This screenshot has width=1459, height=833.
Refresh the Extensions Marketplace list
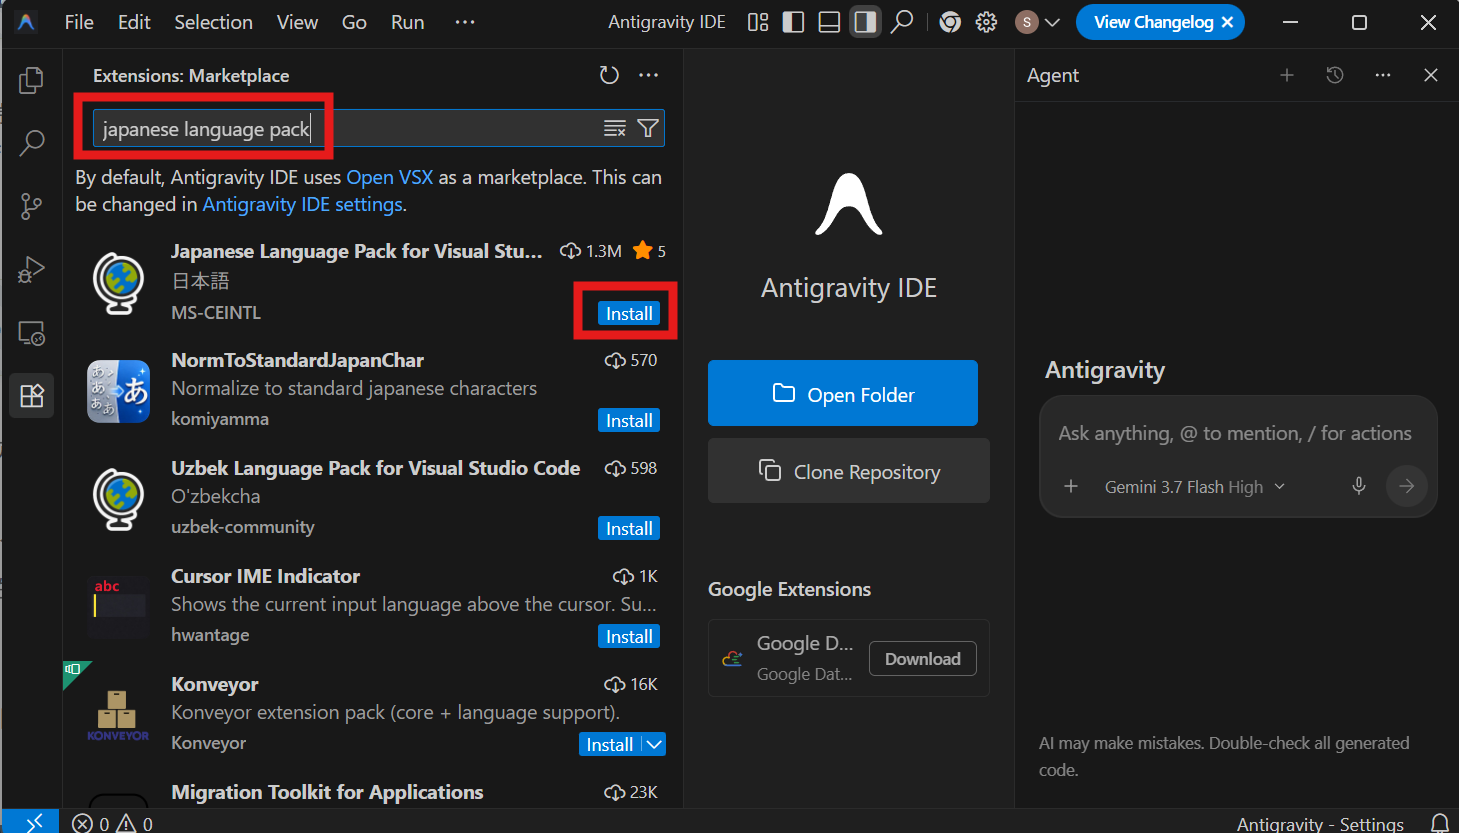pos(609,75)
